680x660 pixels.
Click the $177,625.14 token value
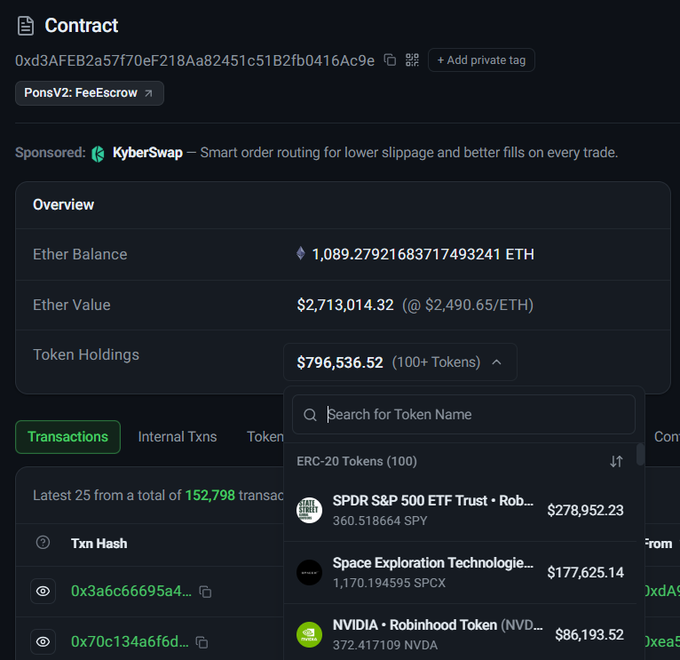click(585, 572)
